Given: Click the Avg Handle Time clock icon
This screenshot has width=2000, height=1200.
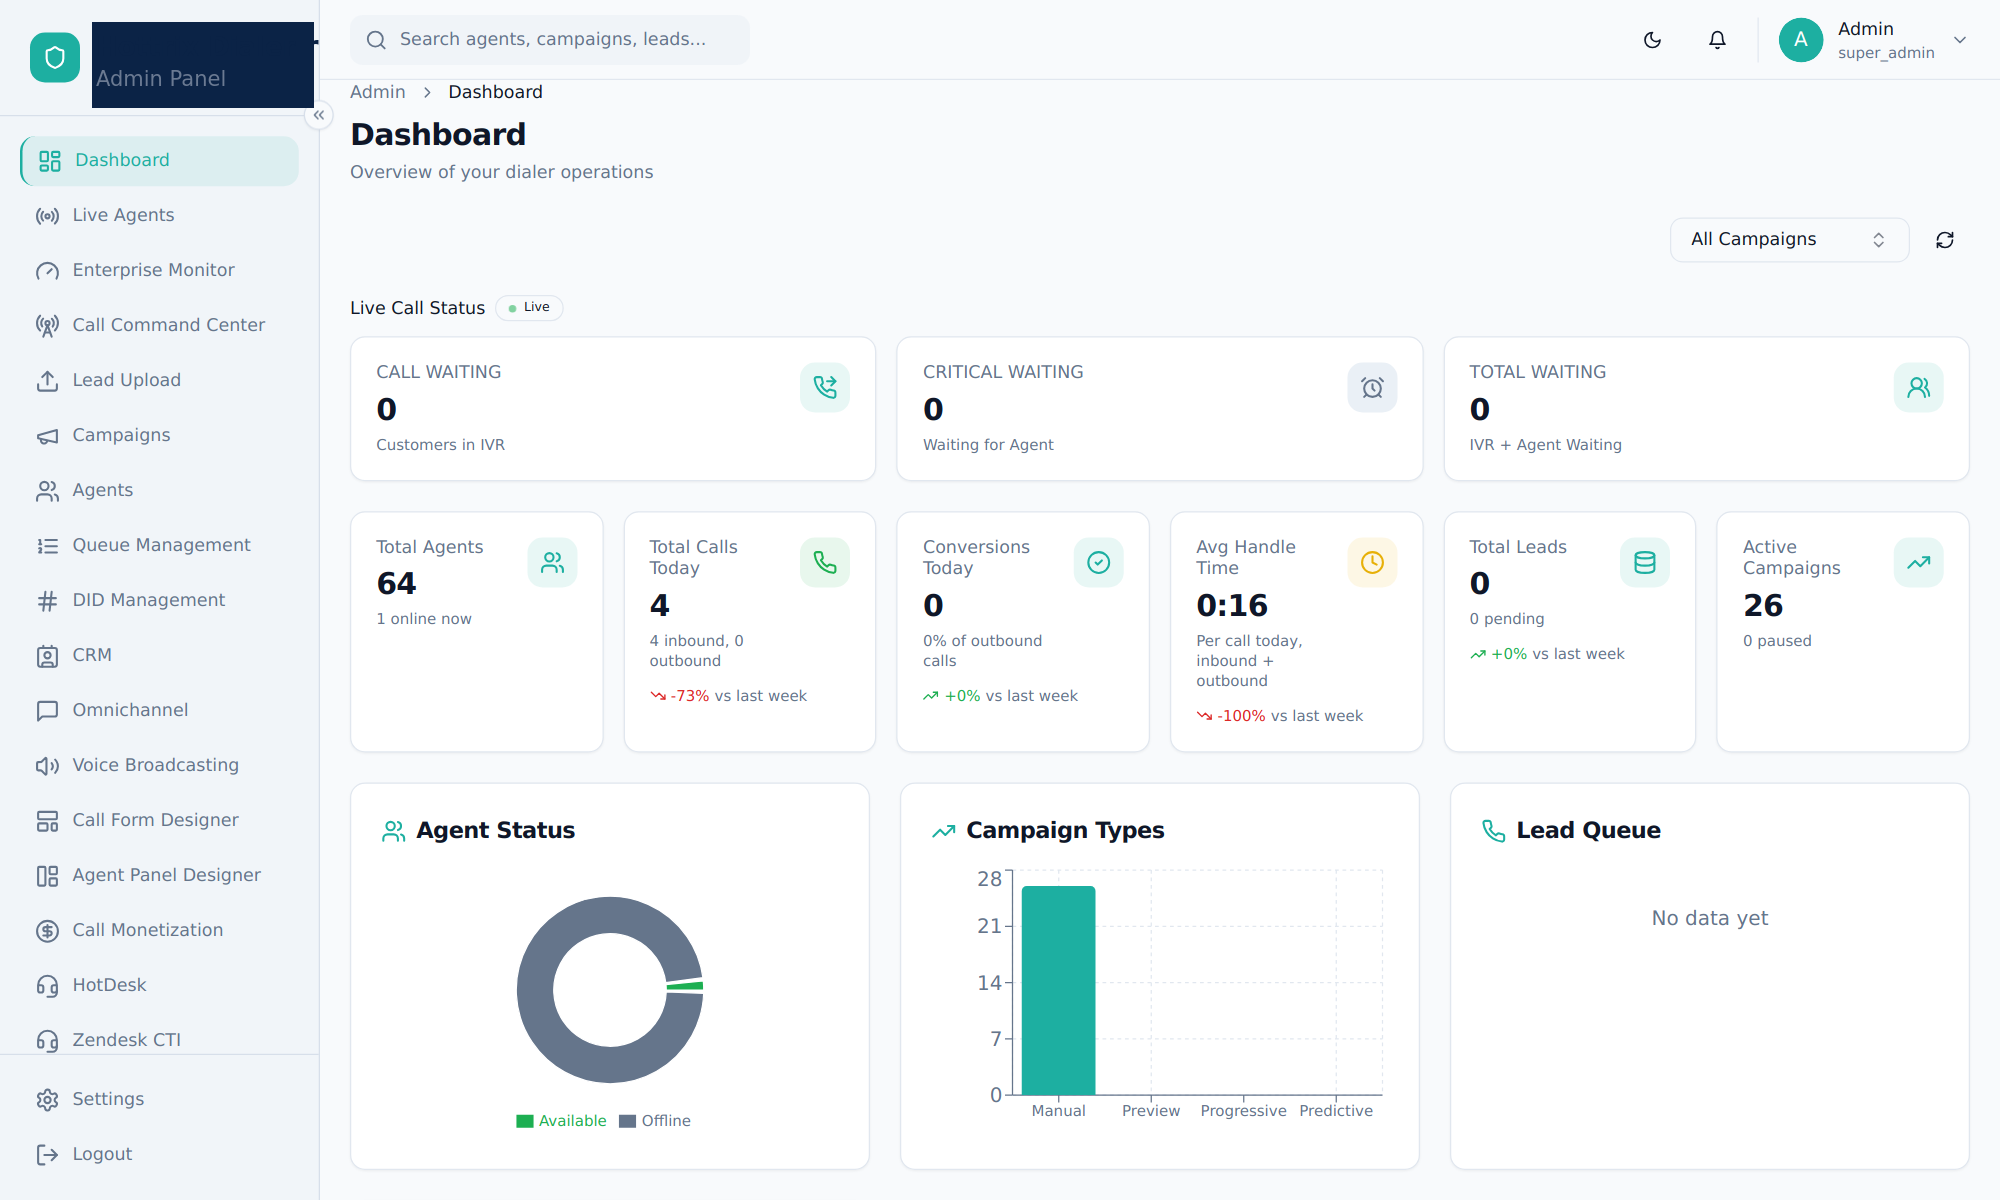Looking at the screenshot, I should pyautogui.click(x=1372, y=563).
